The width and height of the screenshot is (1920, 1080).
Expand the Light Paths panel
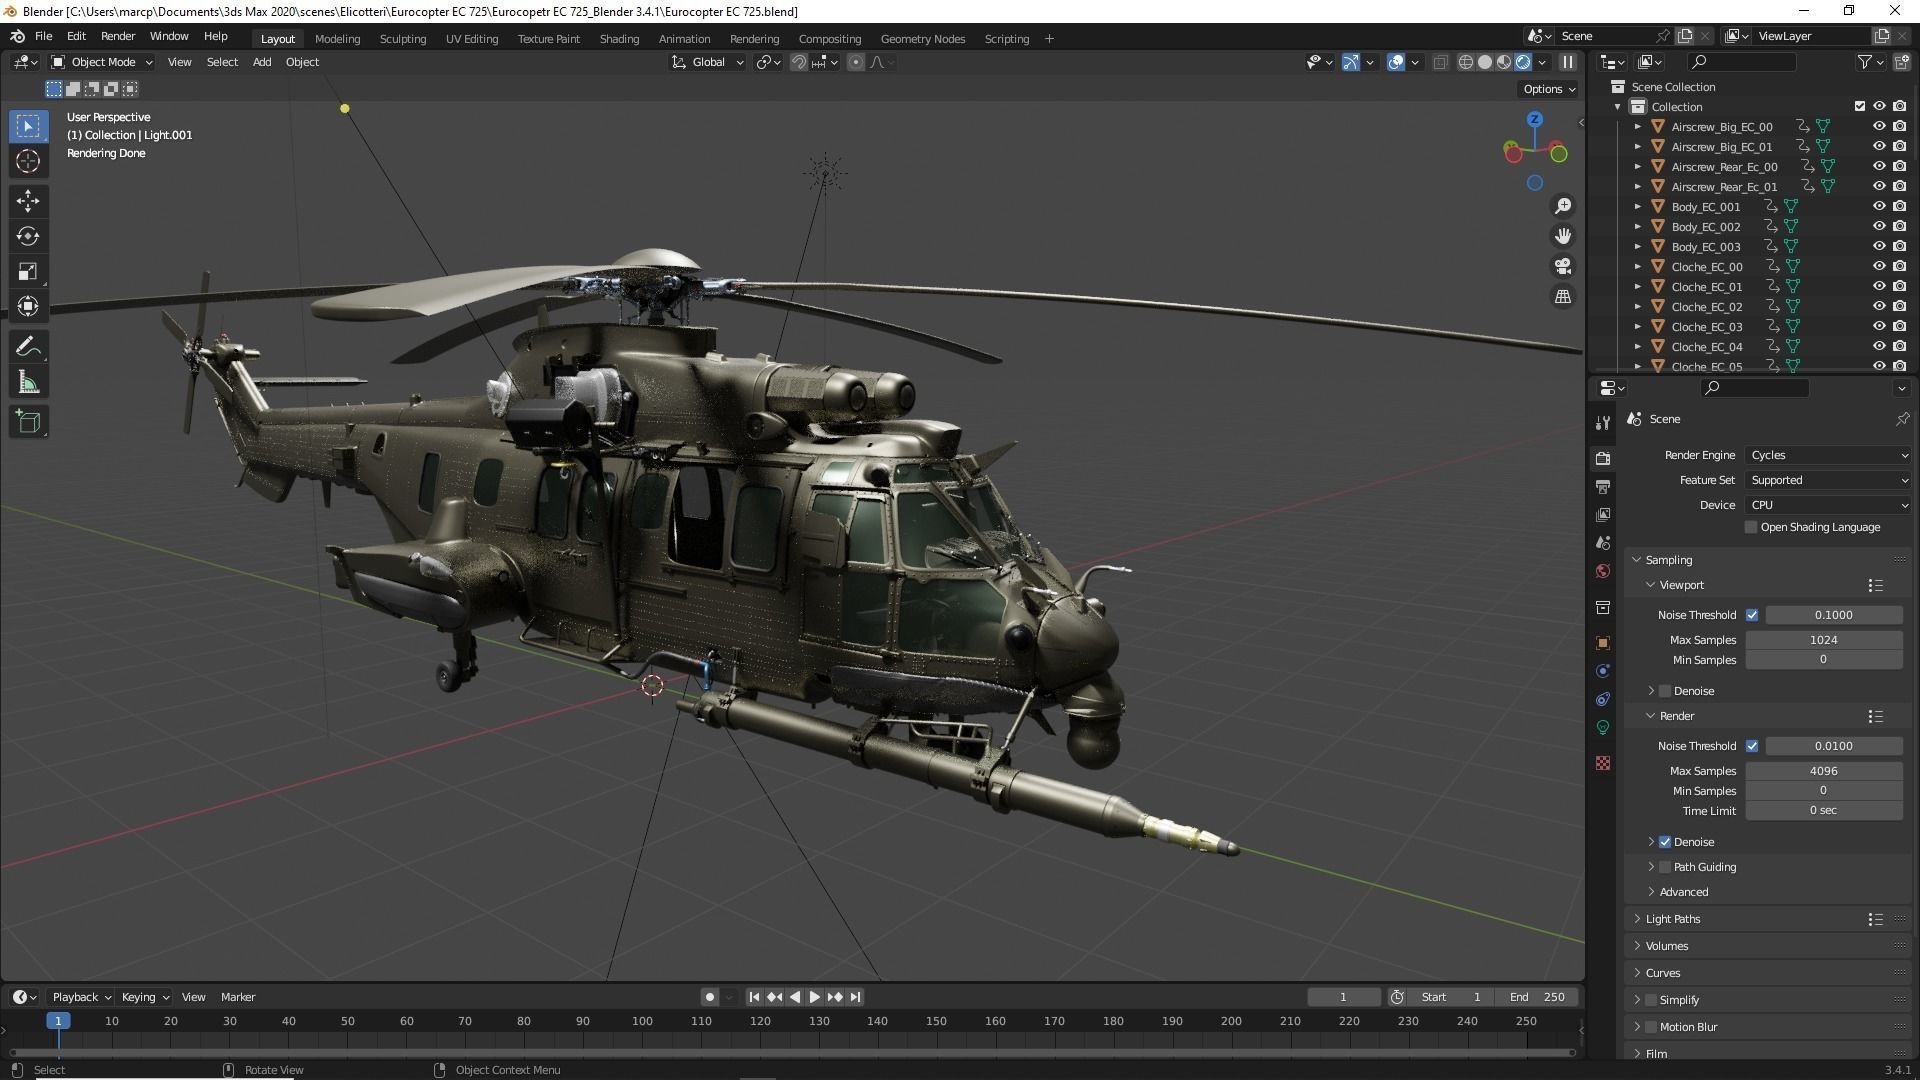[1672, 919]
